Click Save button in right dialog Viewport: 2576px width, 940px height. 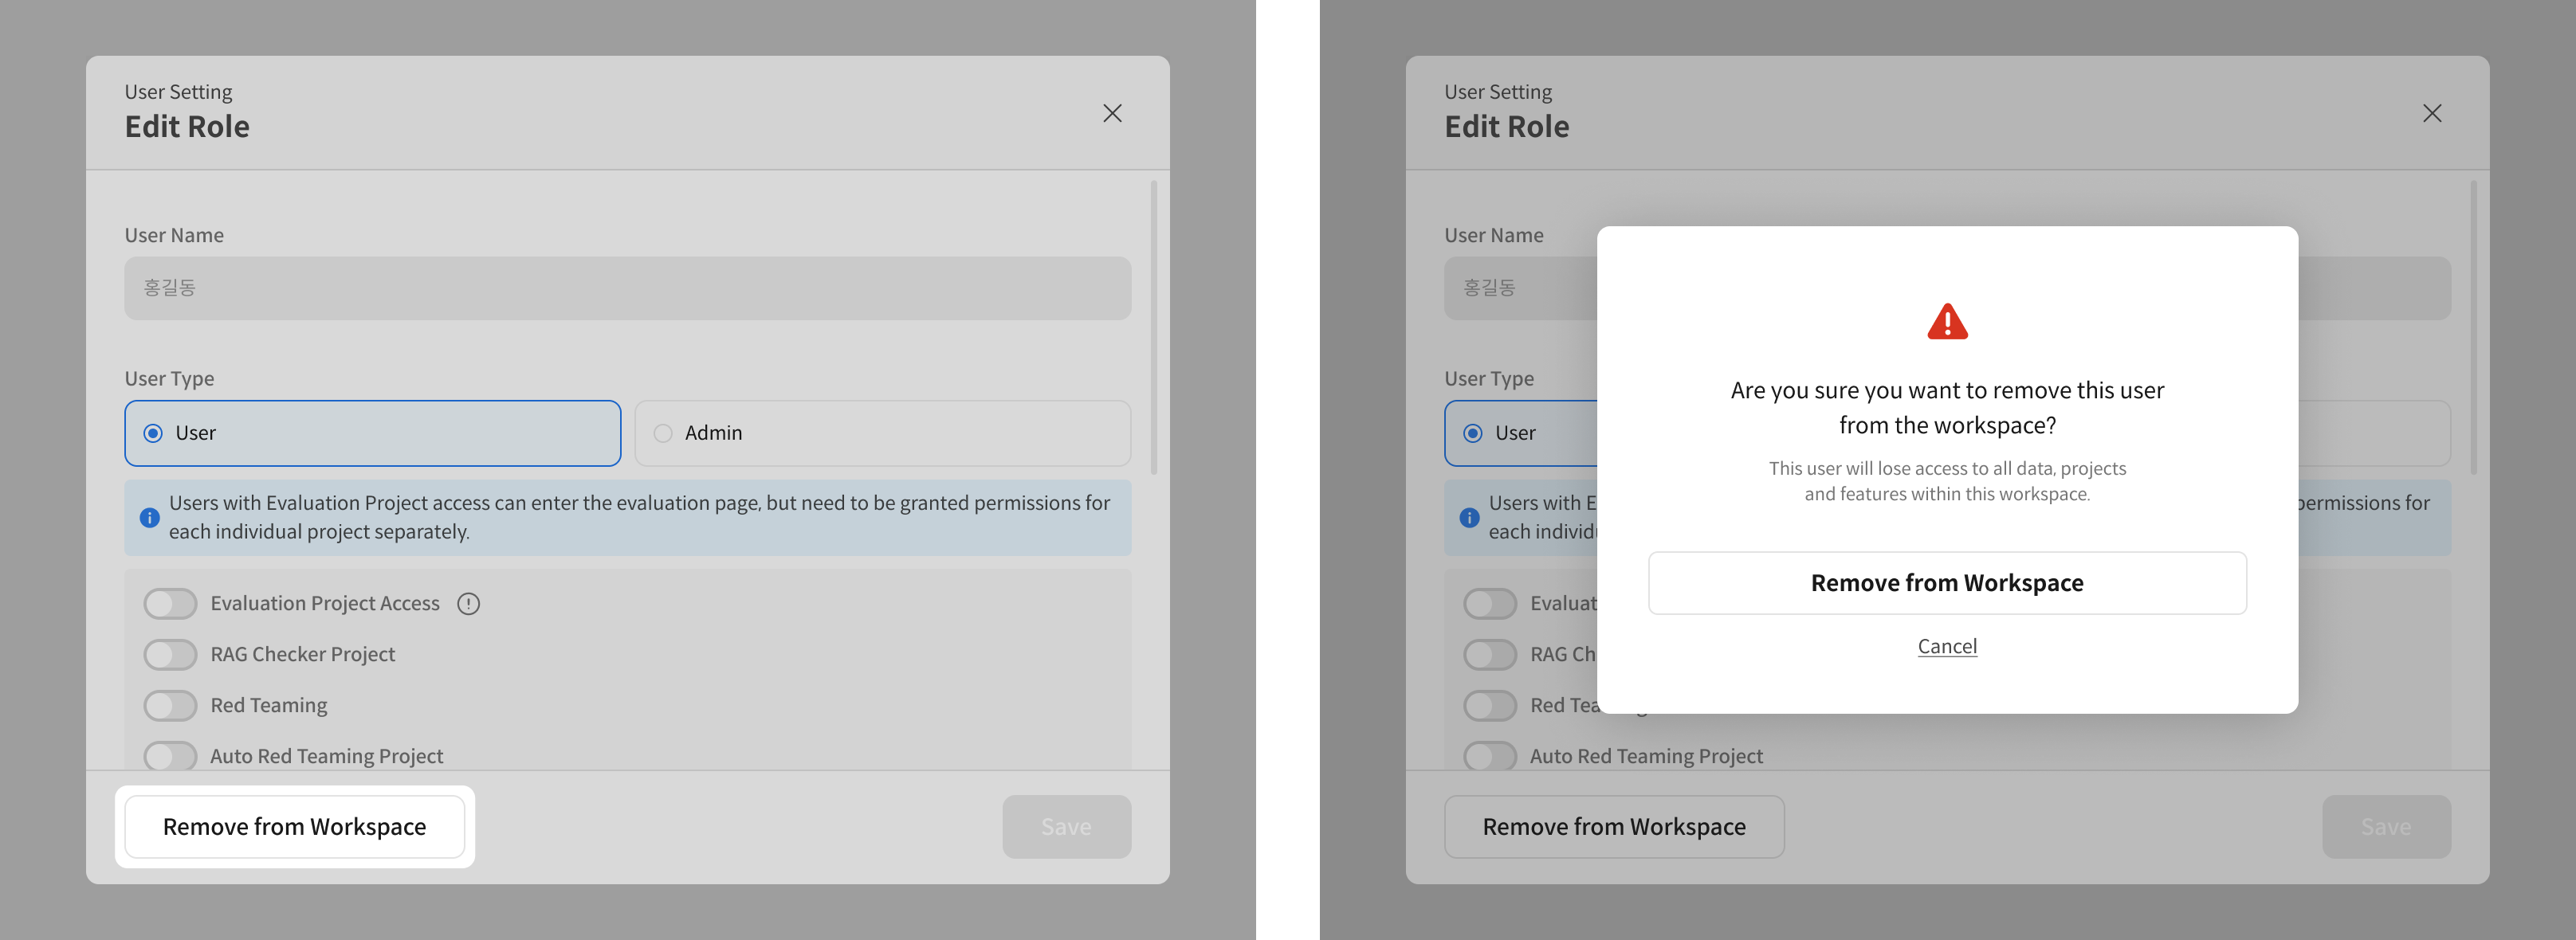pos(2385,826)
